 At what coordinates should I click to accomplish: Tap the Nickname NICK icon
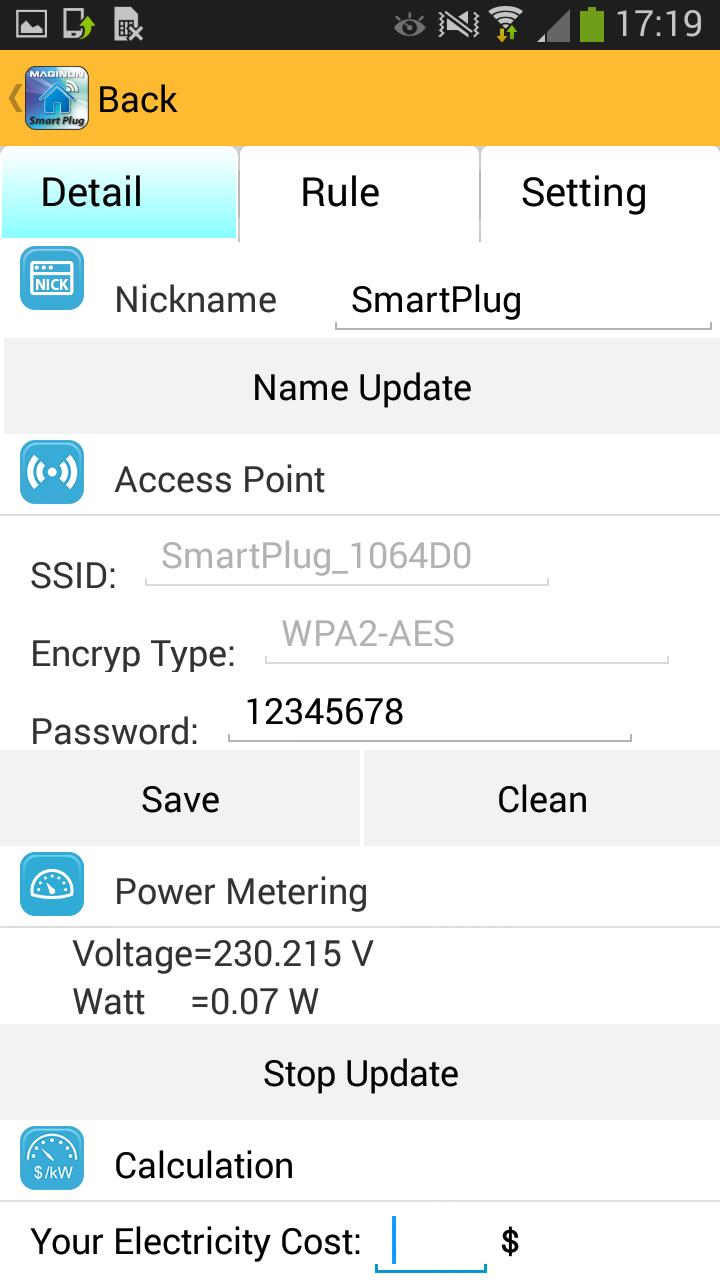[x=52, y=278]
